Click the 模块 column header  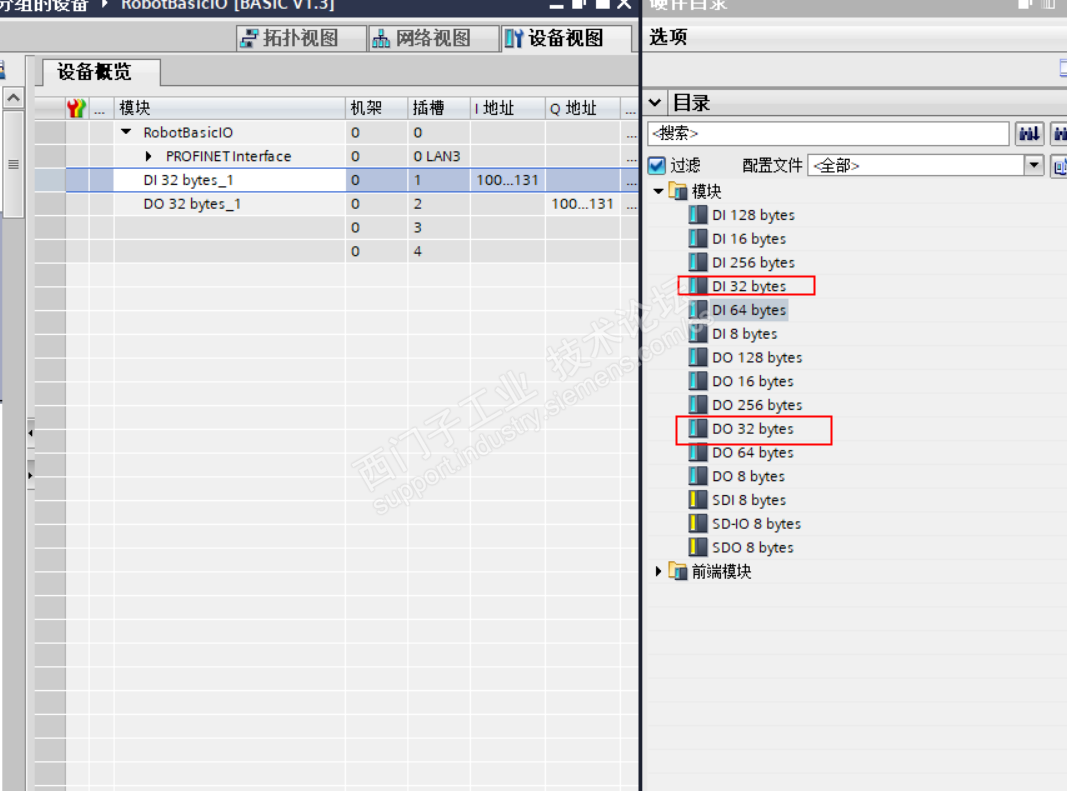[x=229, y=108]
